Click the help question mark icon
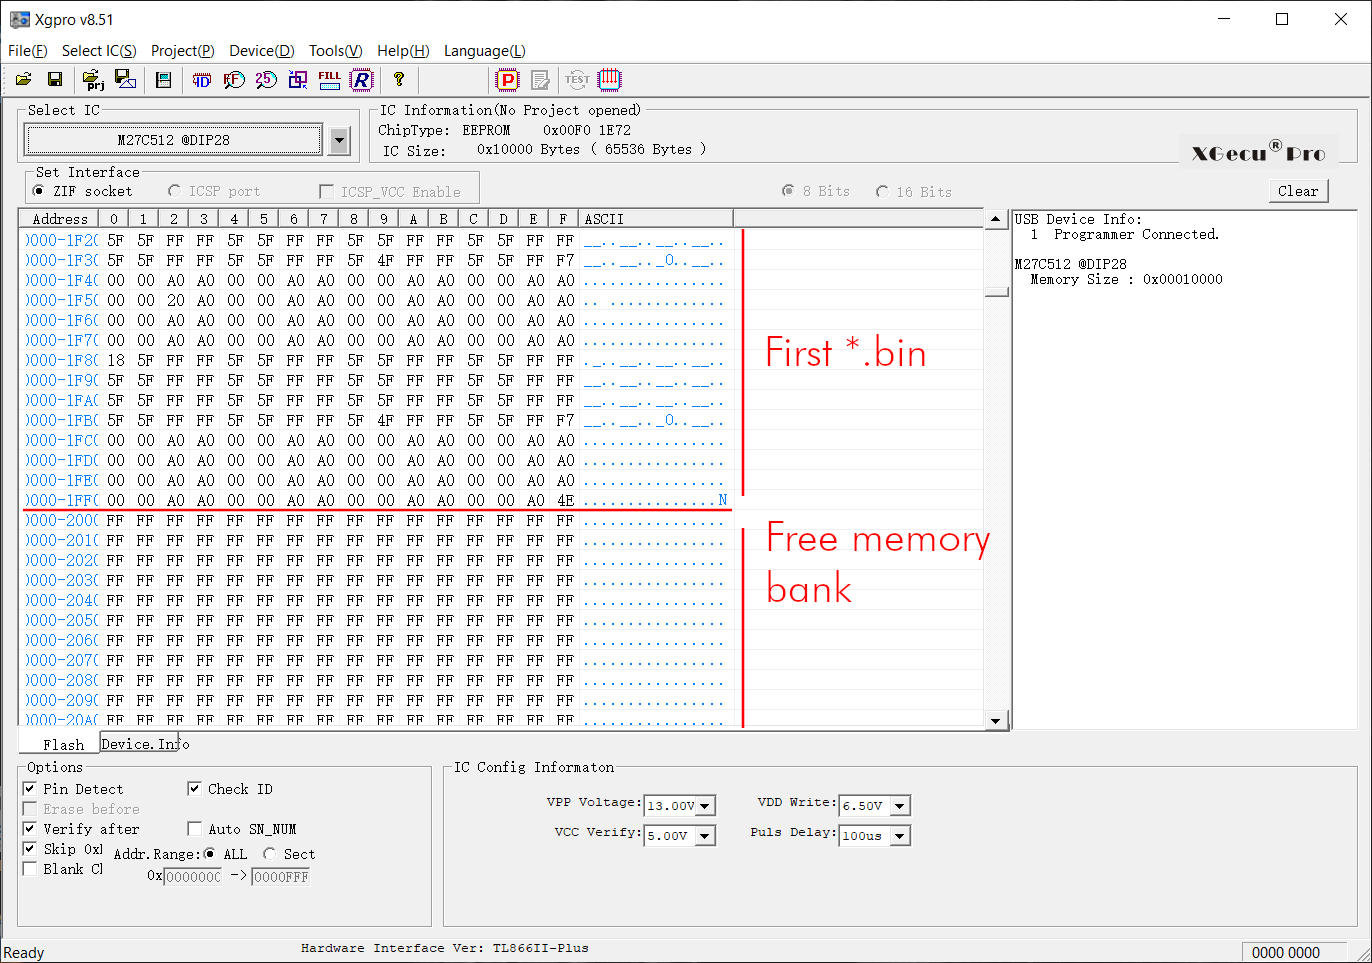The width and height of the screenshot is (1372, 963). pos(399,80)
